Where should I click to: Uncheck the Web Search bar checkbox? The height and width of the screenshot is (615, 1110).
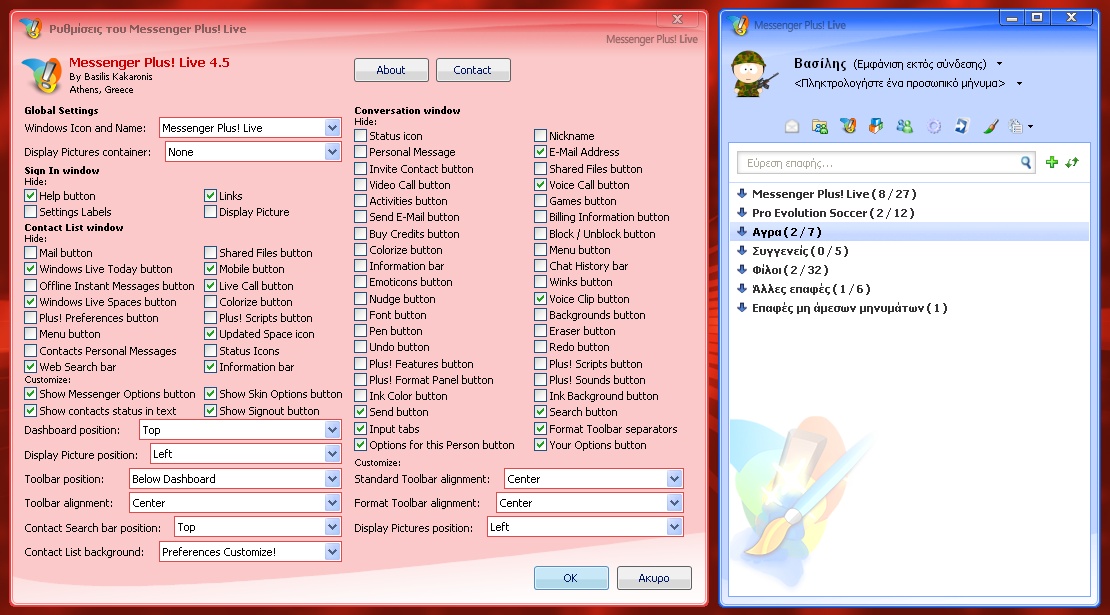coord(30,367)
